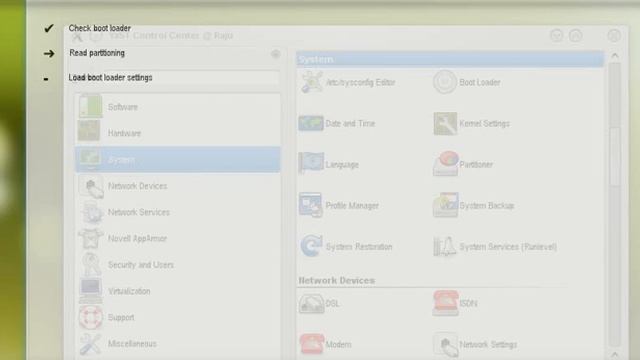Viewport: 640px width, 360px height.
Task: Open the Modem telephone icon
Action: coord(312,344)
